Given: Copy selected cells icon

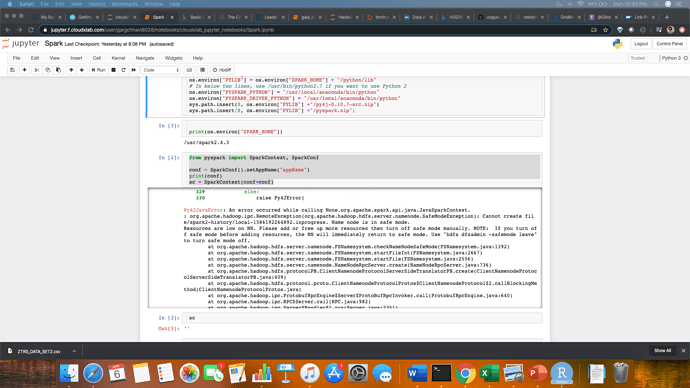Looking at the screenshot, I should (x=48, y=70).
